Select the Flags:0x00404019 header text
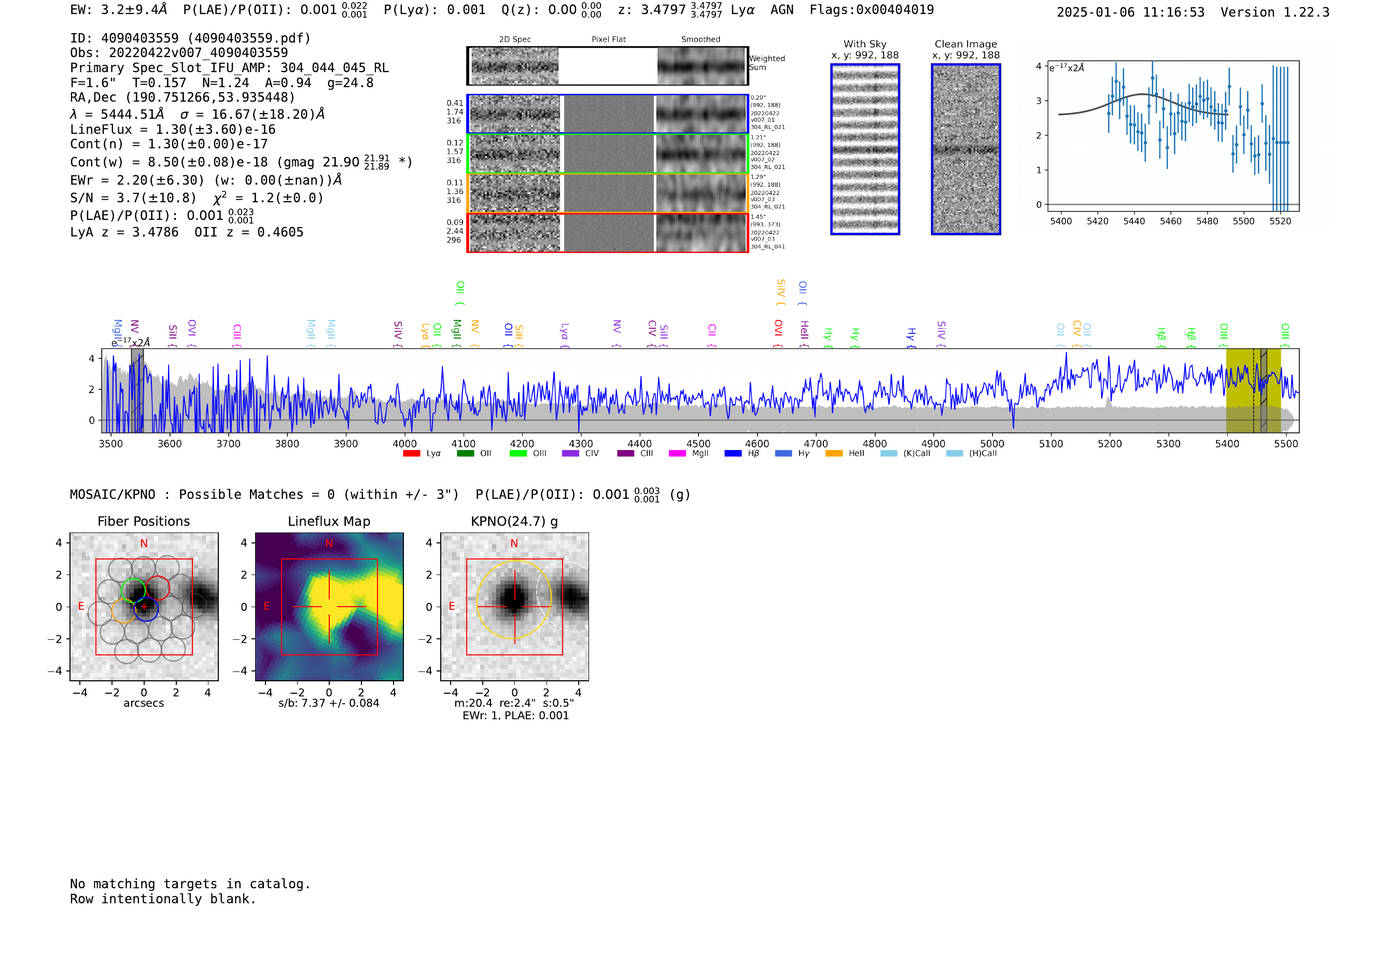 coord(872,9)
